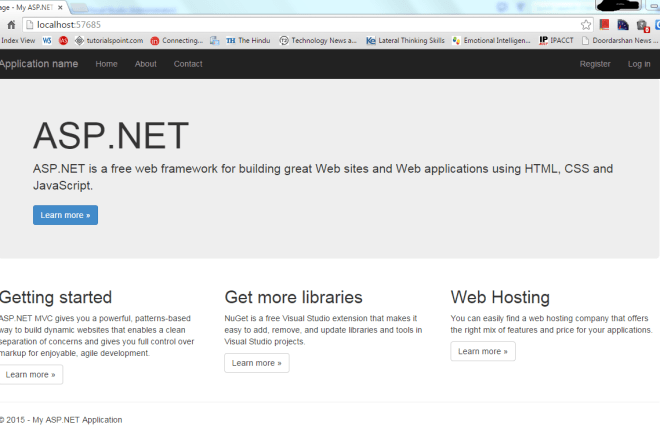
Task: Click Learn more under Web Hosting
Action: tap(483, 351)
